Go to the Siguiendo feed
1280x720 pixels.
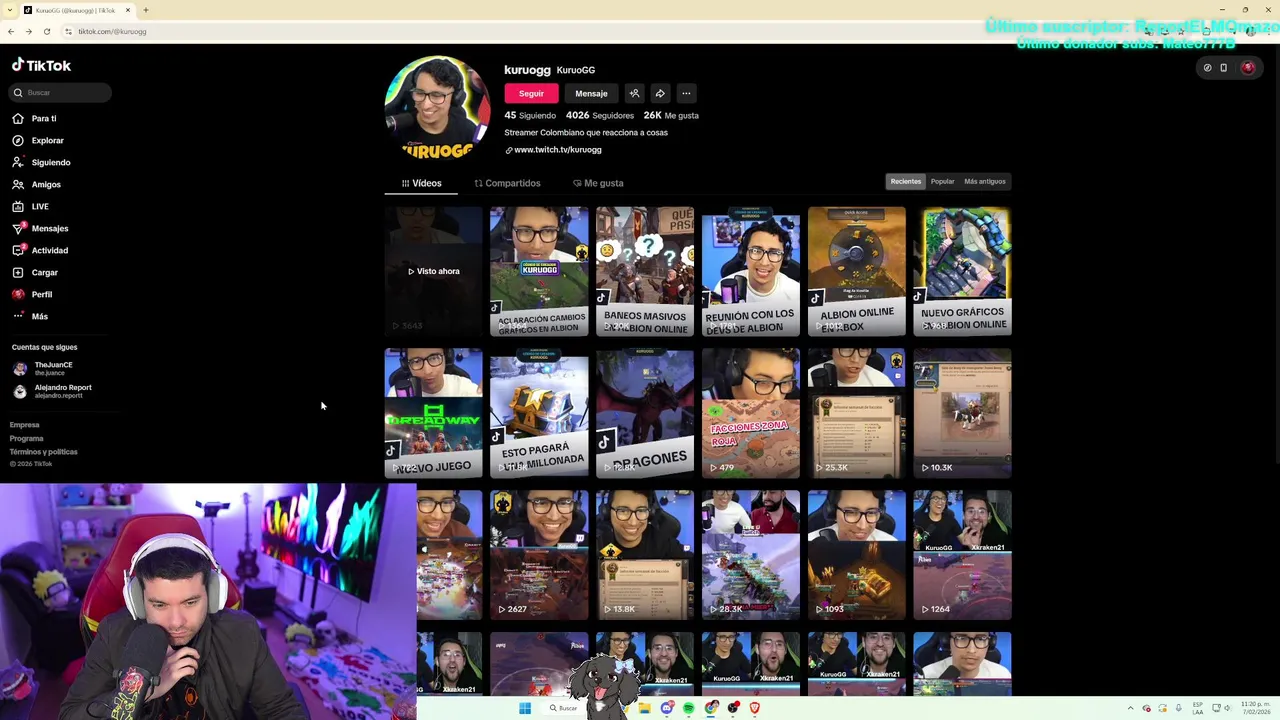coord(50,162)
